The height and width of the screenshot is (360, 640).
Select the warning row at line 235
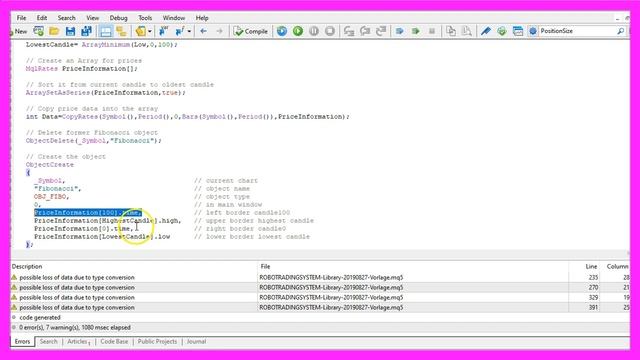320,278
